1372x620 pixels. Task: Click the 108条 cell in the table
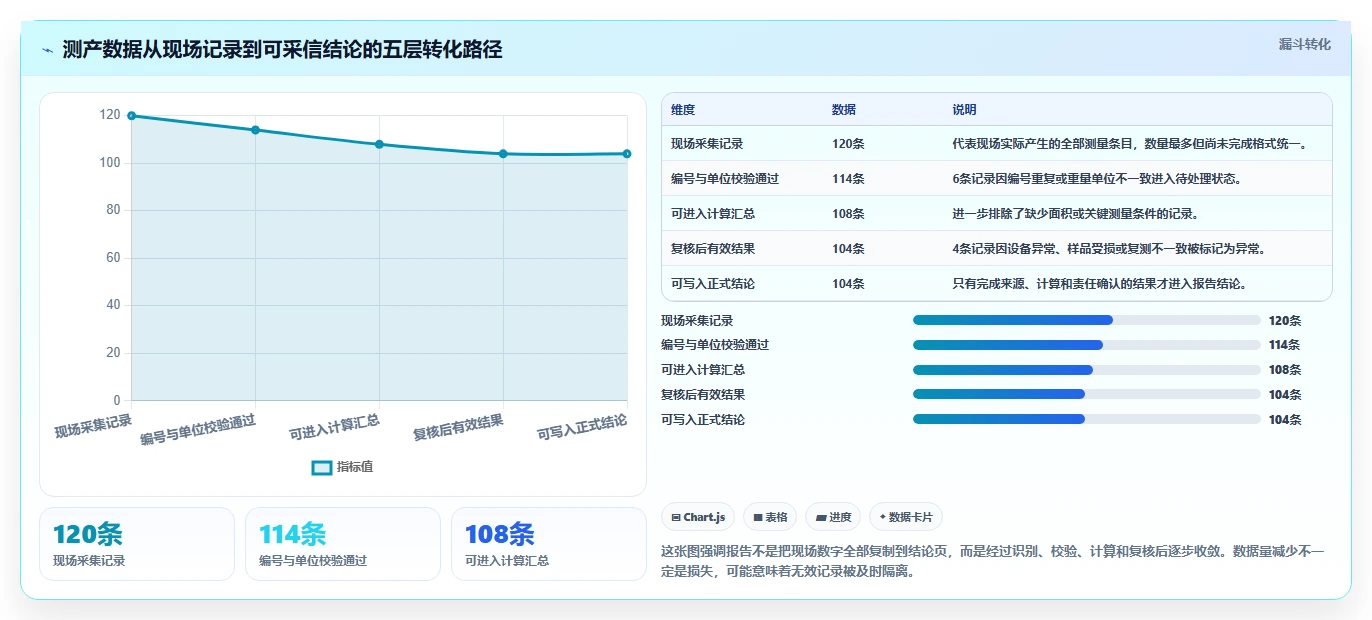(848, 214)
